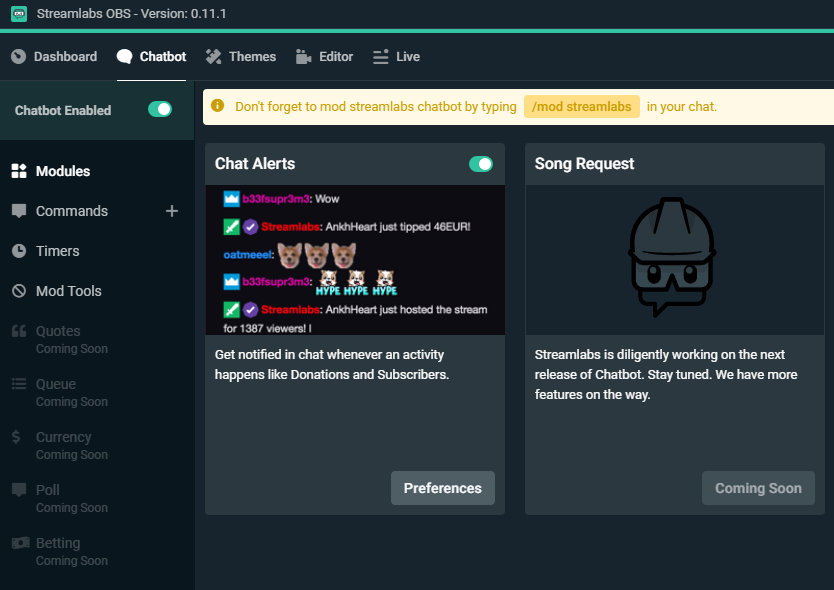Click the Song Request card title
Screen dimensions: 834x590
(584, 163)
